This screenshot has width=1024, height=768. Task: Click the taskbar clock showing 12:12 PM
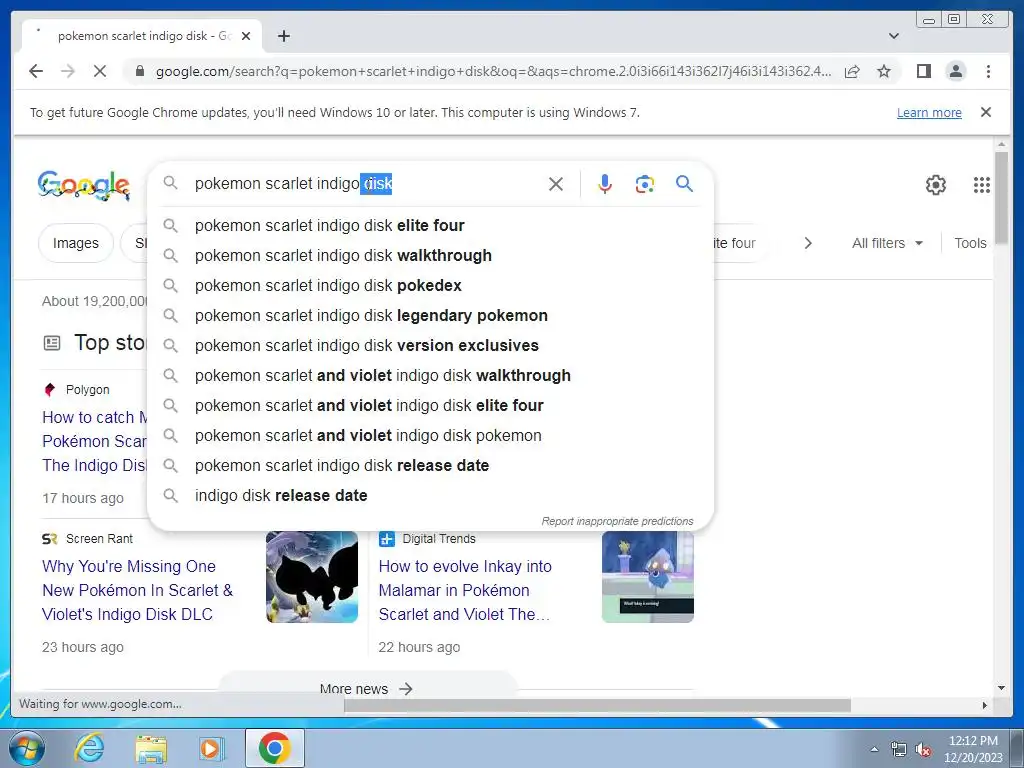click(973, 749)
